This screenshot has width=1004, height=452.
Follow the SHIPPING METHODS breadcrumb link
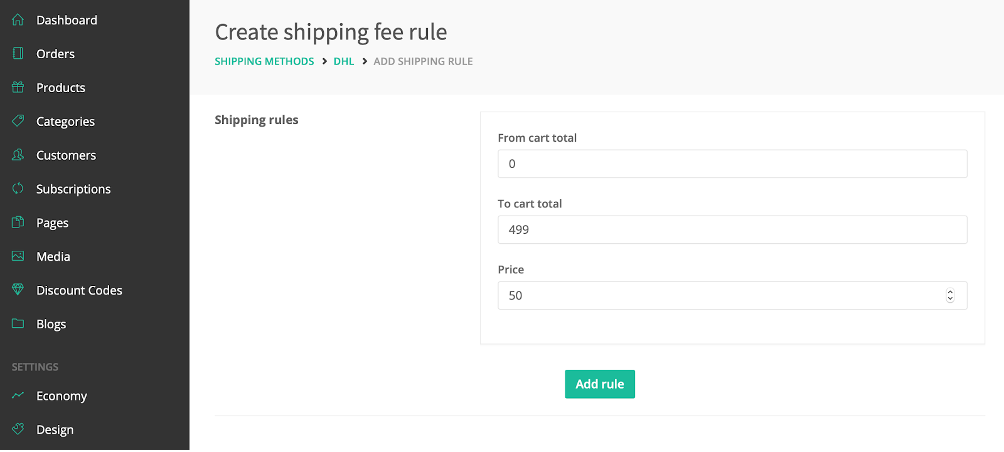coord(264,61)
